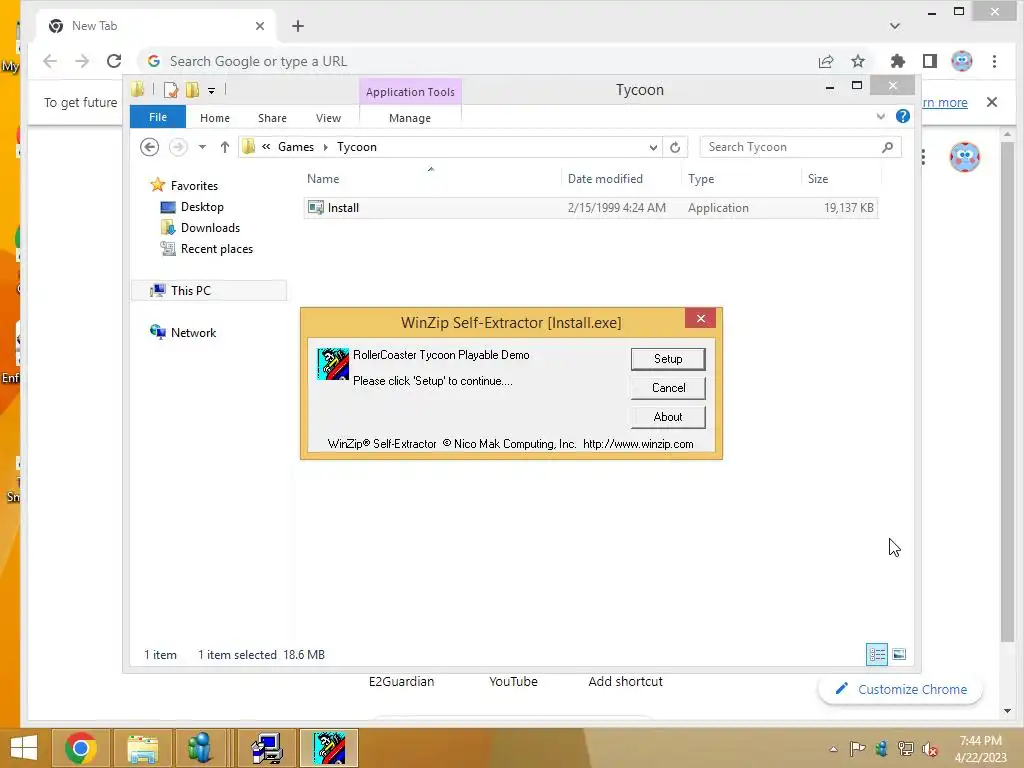The width and height of the screenshot is (1024, 768).
Task: Click the Games breadcrumb in address bar
Action: (296, 147)
